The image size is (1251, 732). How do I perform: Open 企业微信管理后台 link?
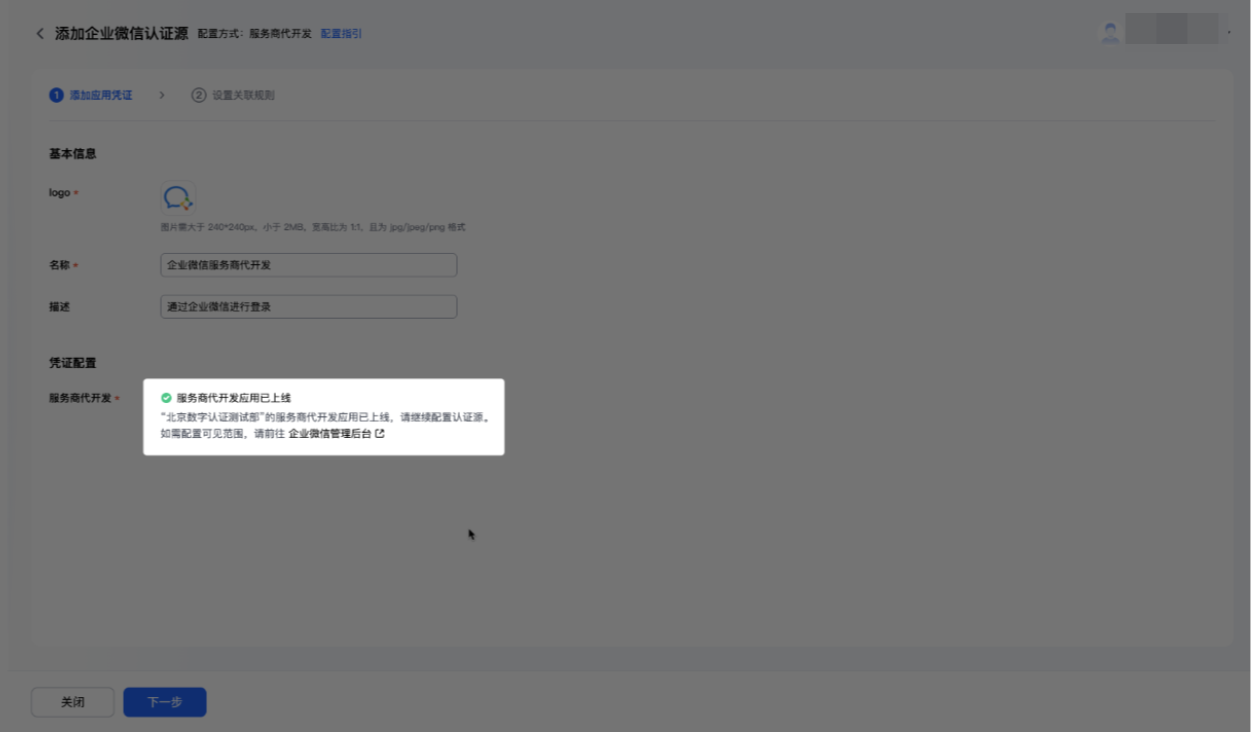330,434
